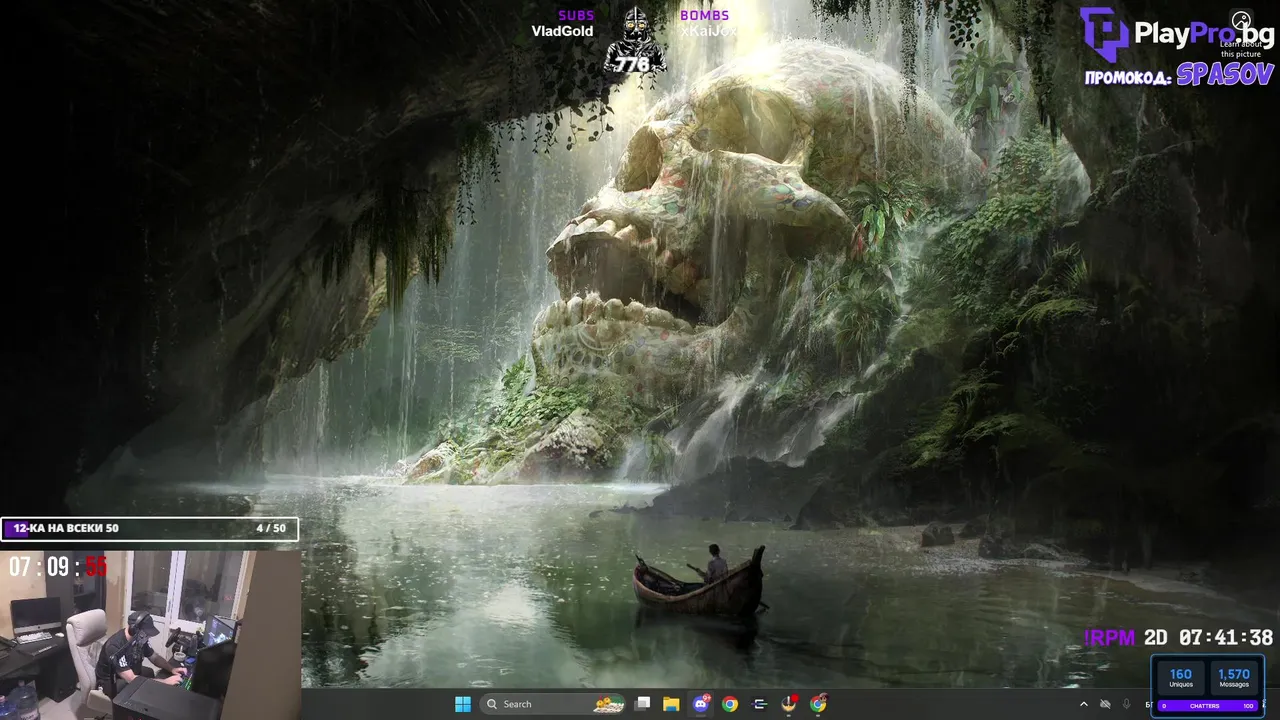Click the 160 Uniques stat box

[1181, 677]
